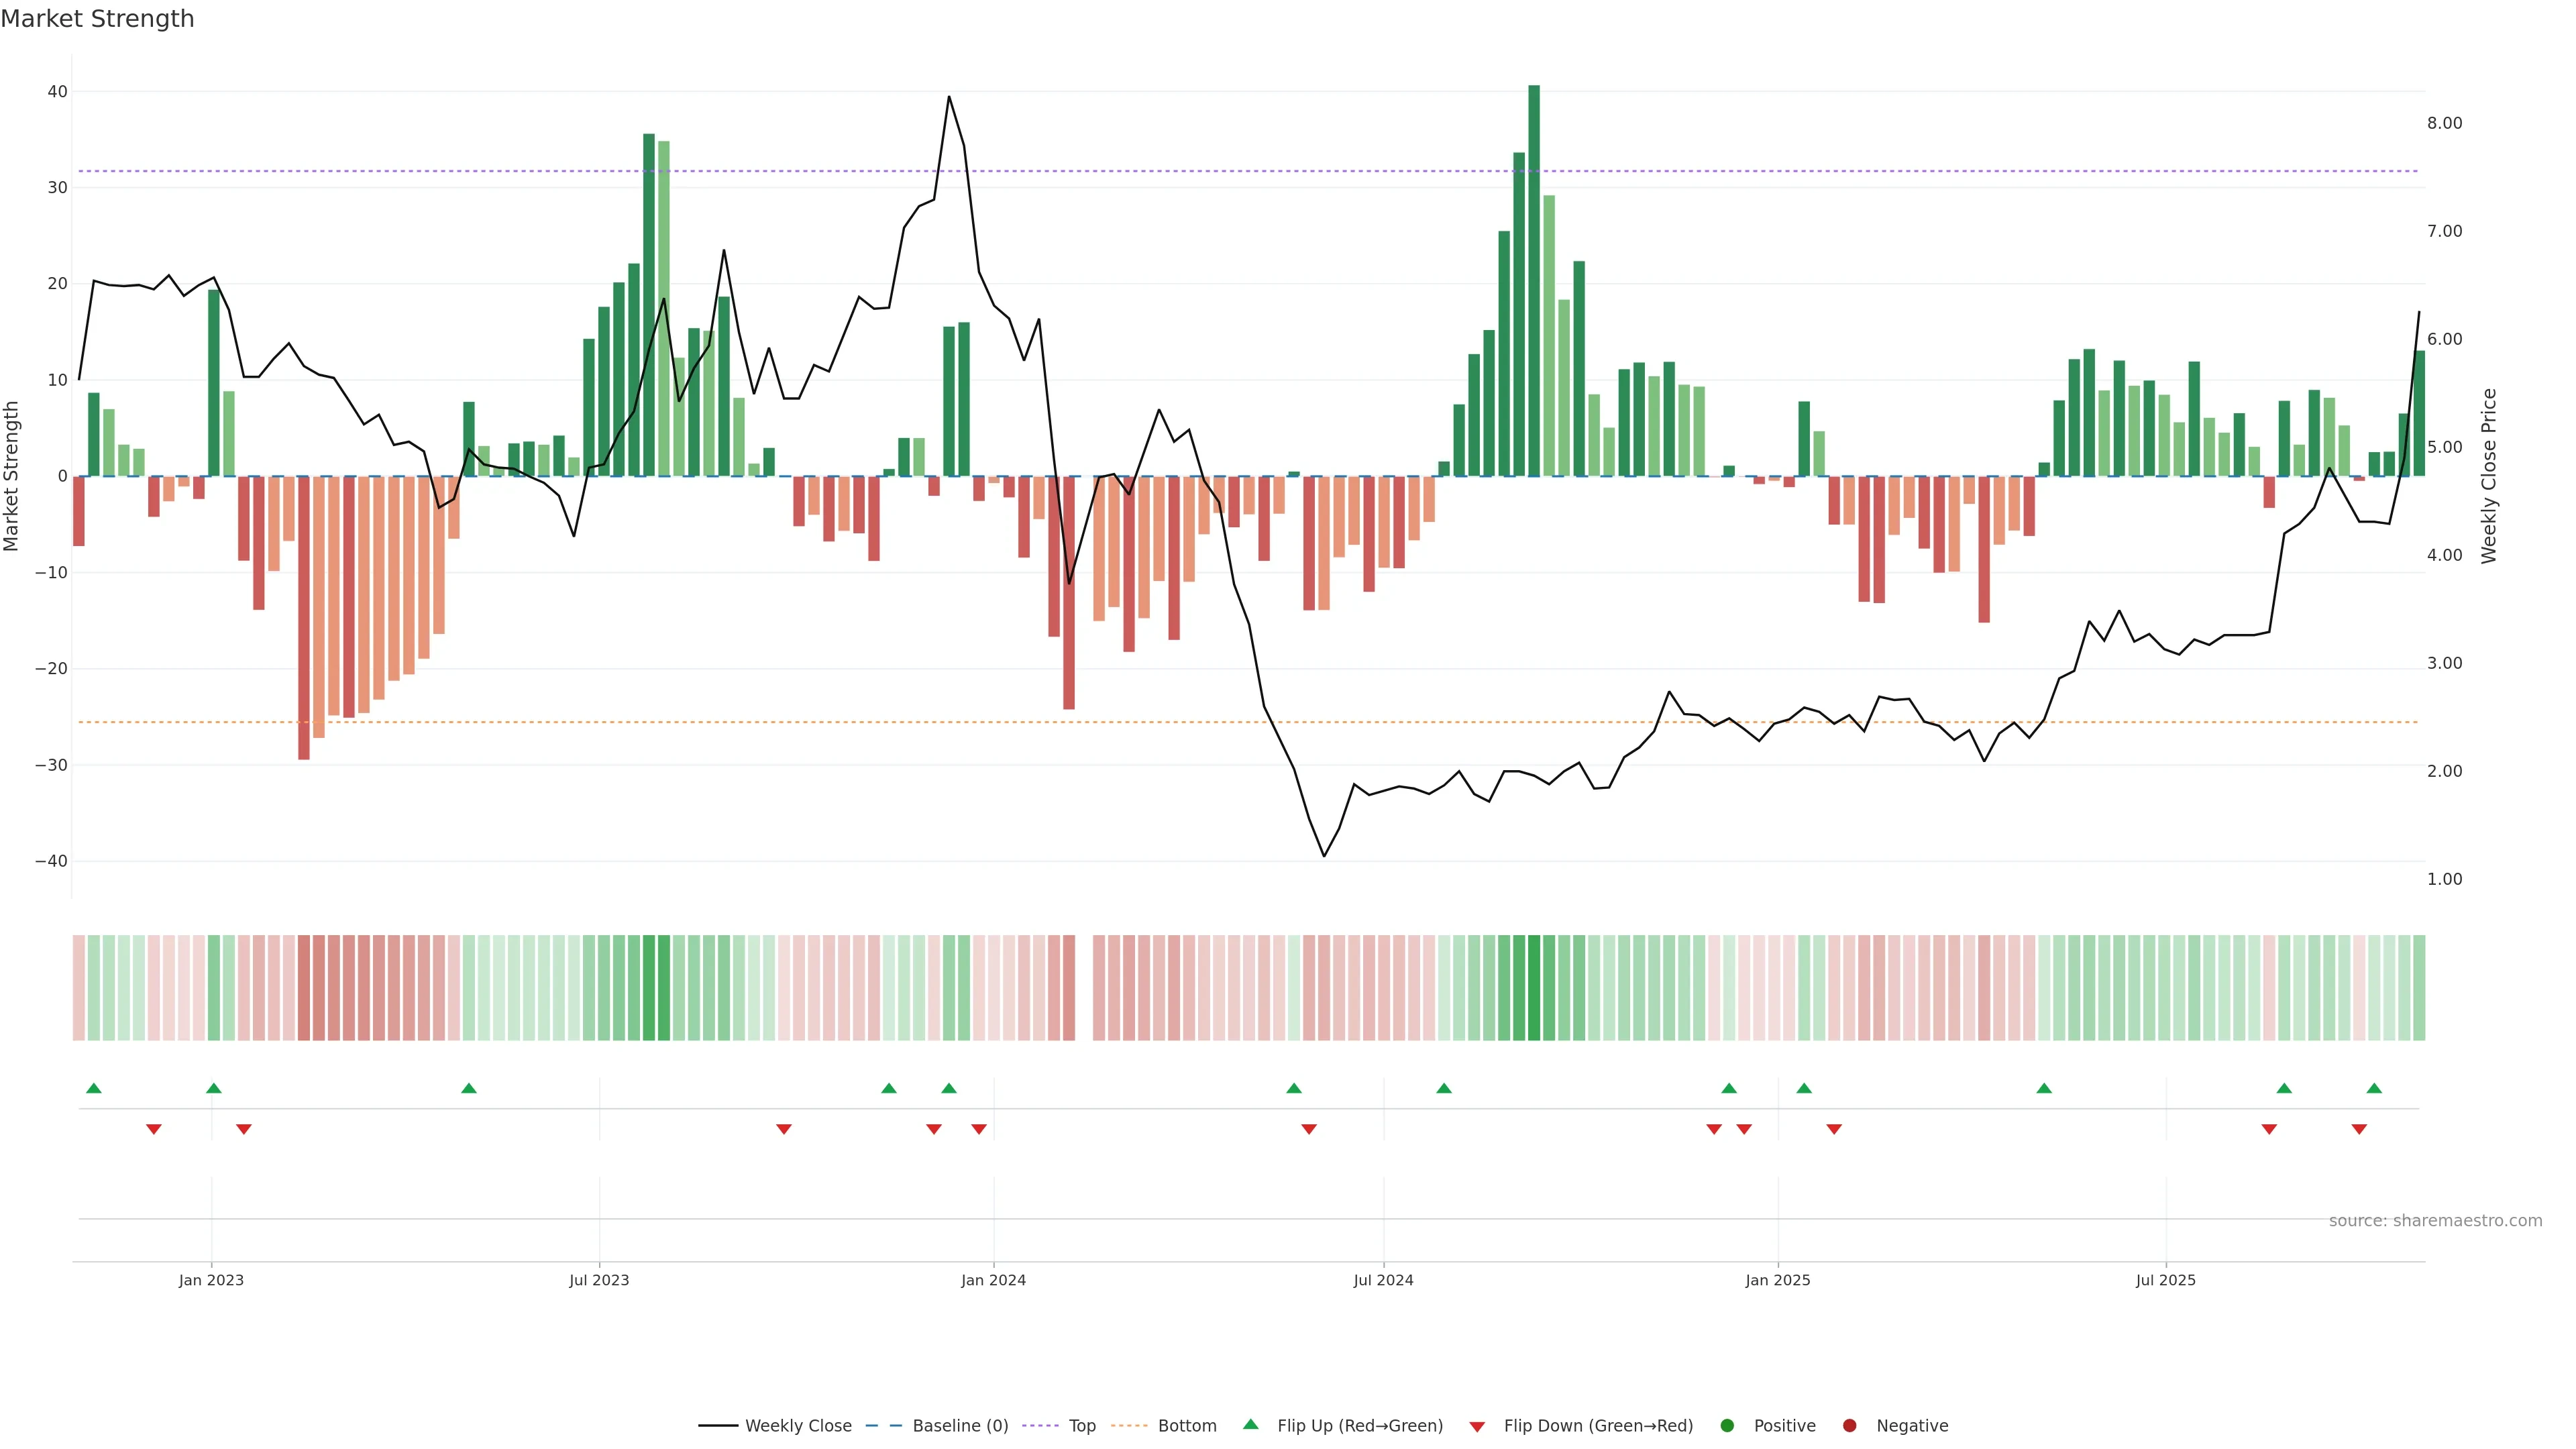Click the deepest red bar near -30
Viewport: 2576px width, 1449px height.
coord(304,617)
